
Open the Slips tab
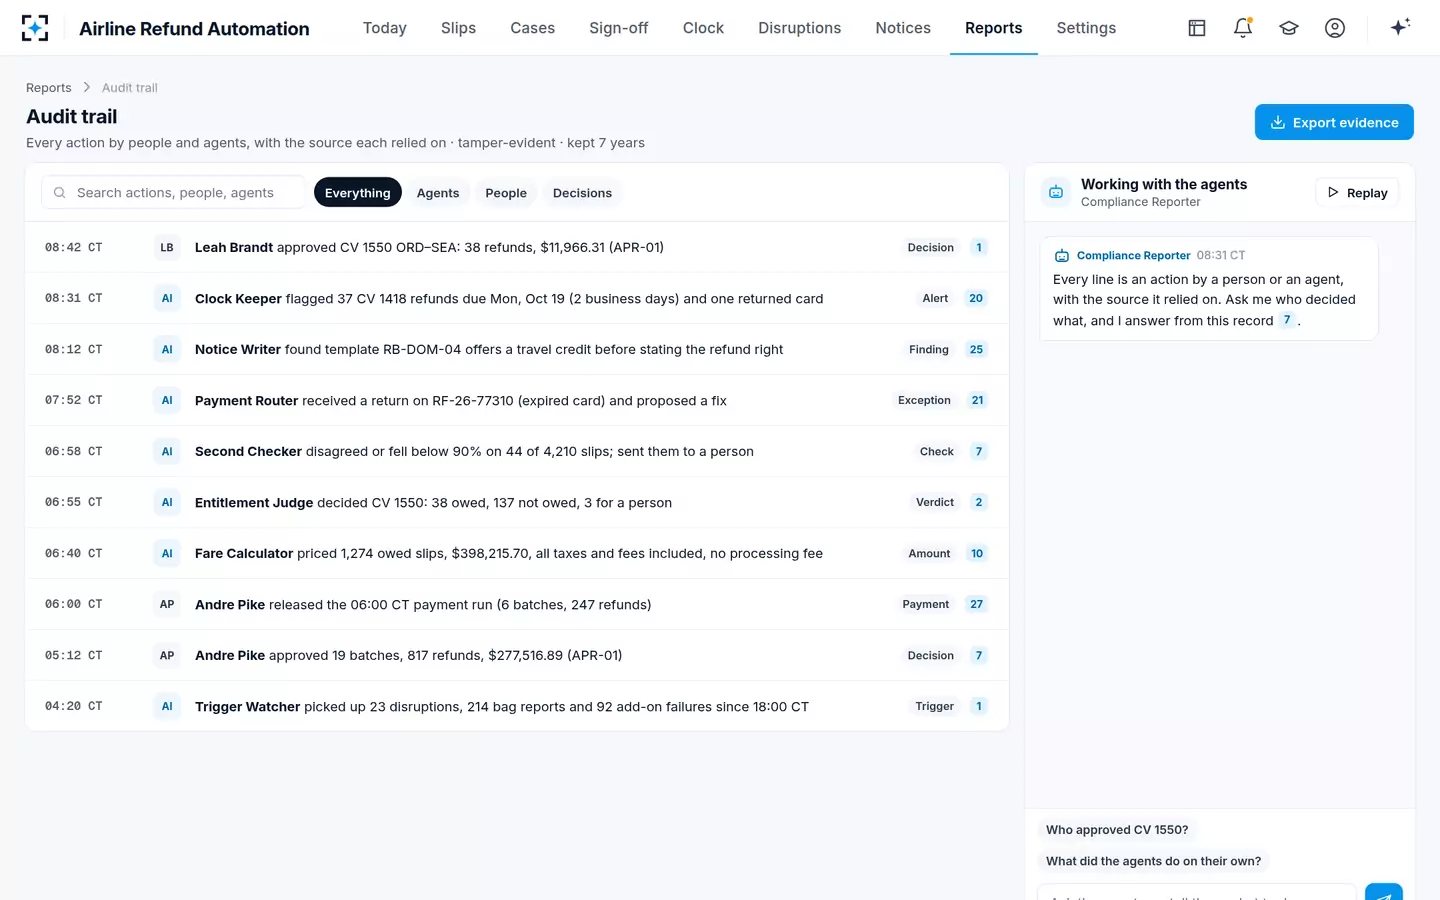click(x=458, y=28)
